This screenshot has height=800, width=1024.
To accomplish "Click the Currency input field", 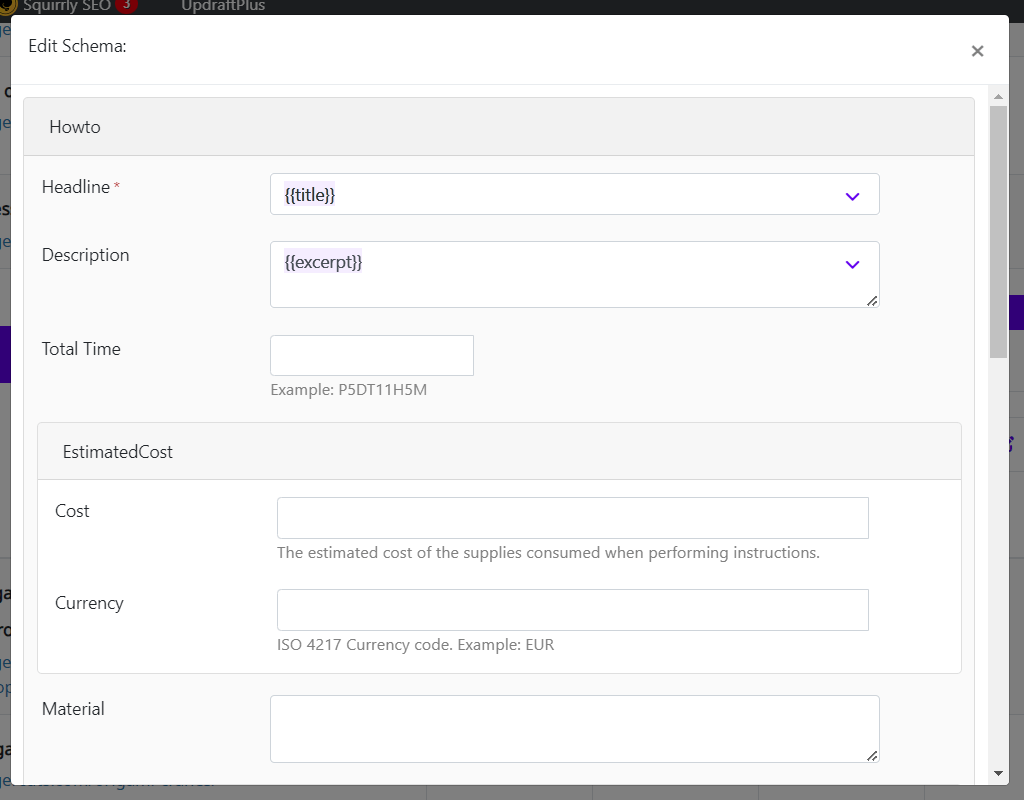I will pyautogui.click(x=573, y=610).
